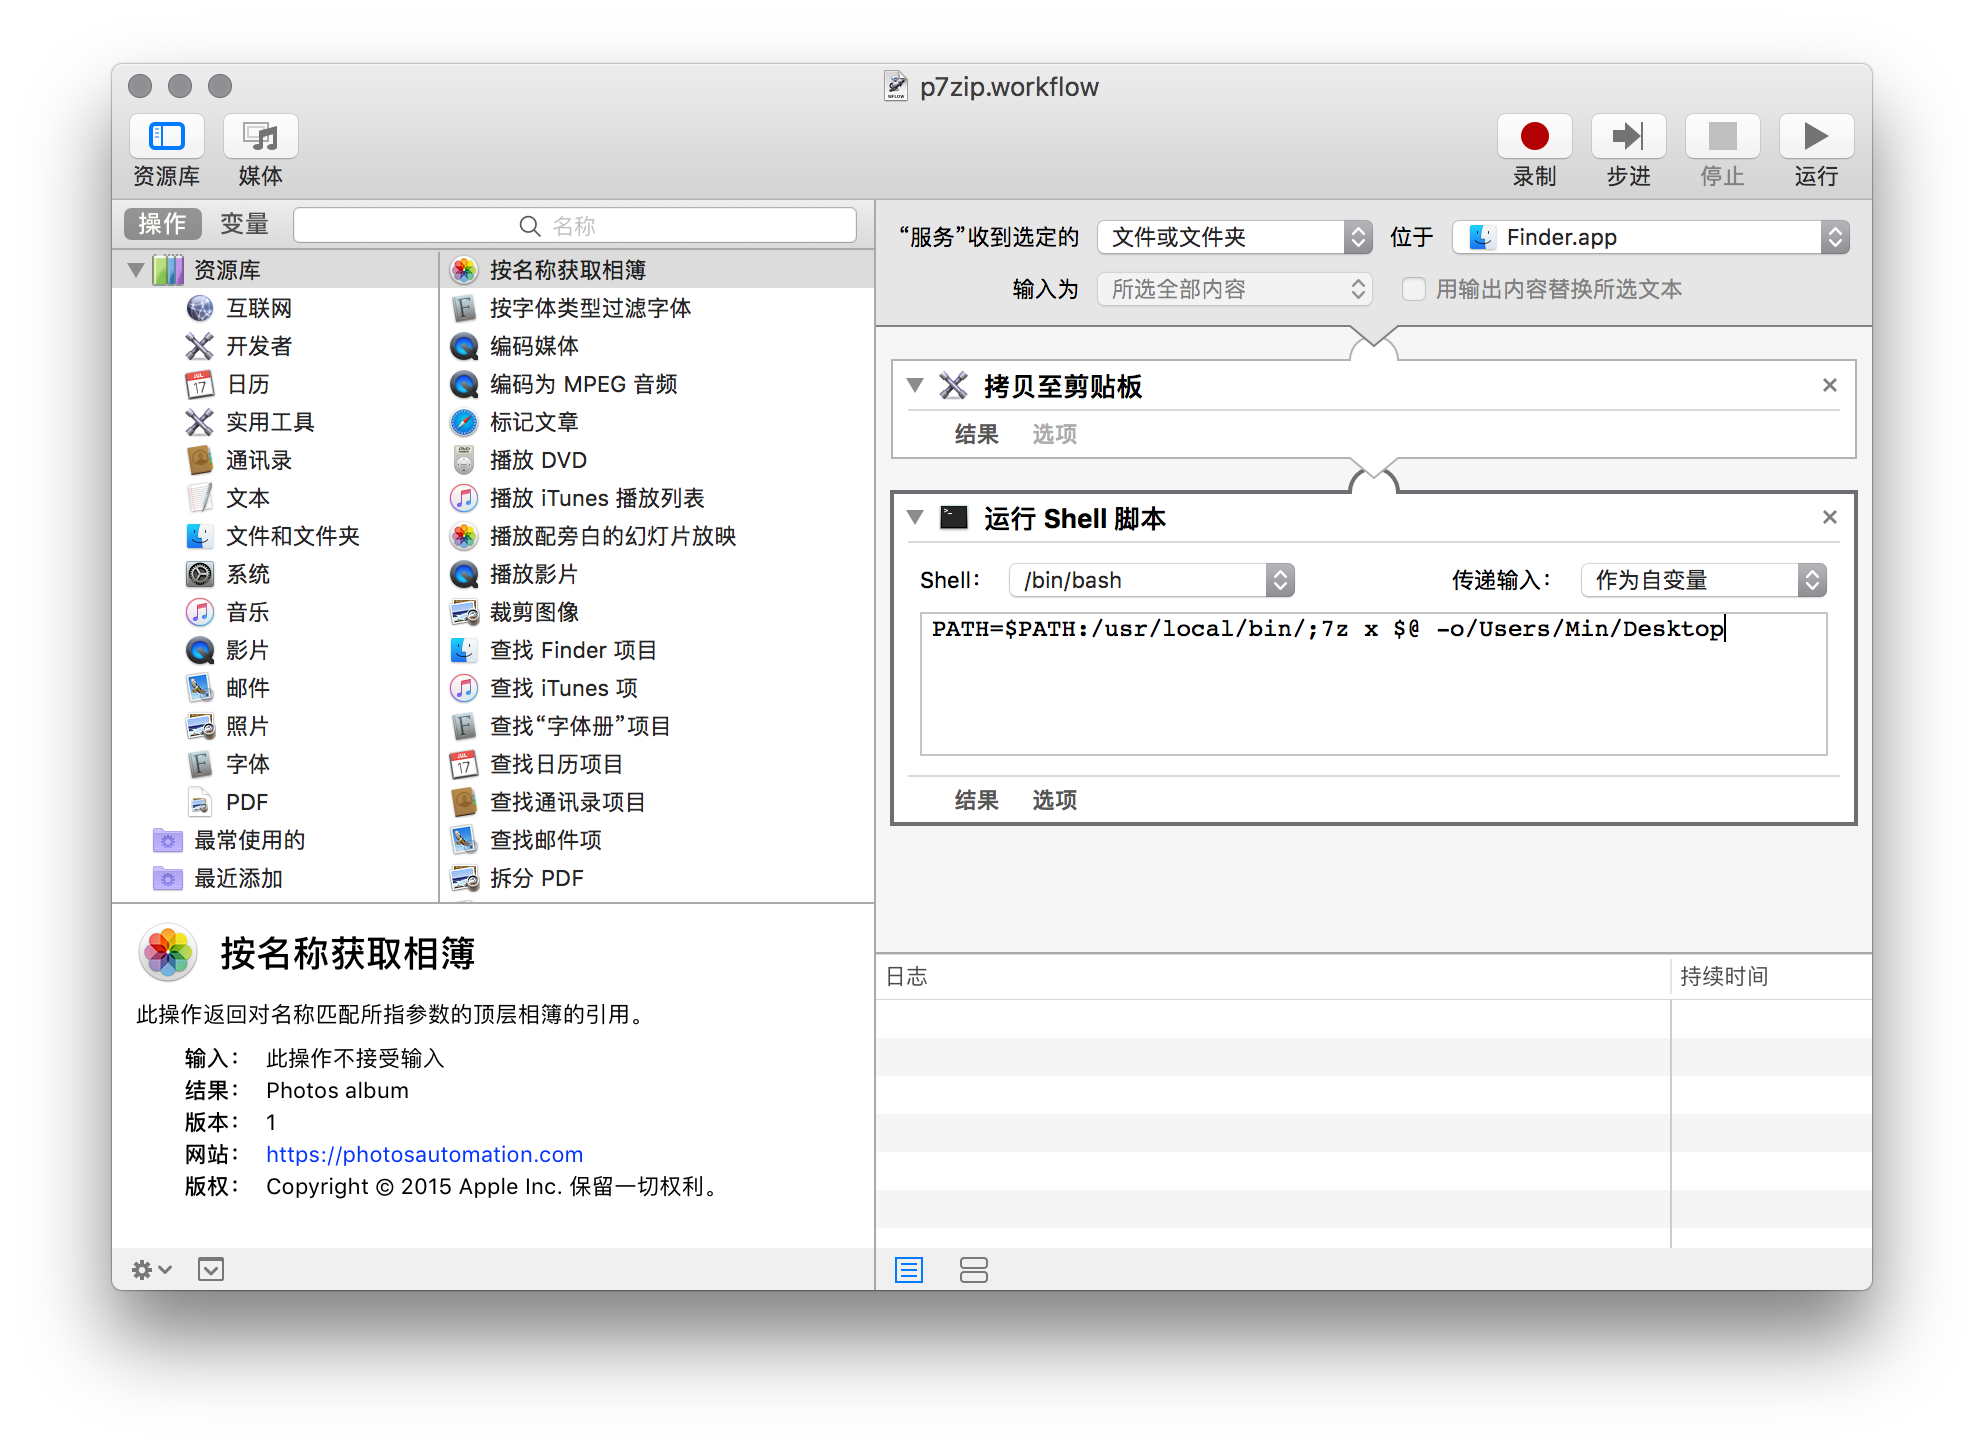Collapse the Run Shell Script action
The height and width of the screenshot is (1450, 1984).
coord(914,518)
